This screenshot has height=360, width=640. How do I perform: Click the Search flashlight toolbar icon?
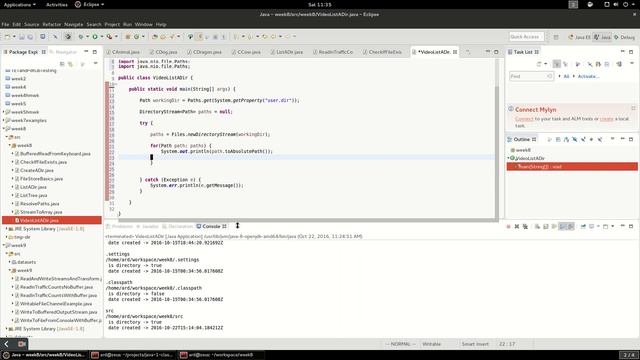coord(172,37)
